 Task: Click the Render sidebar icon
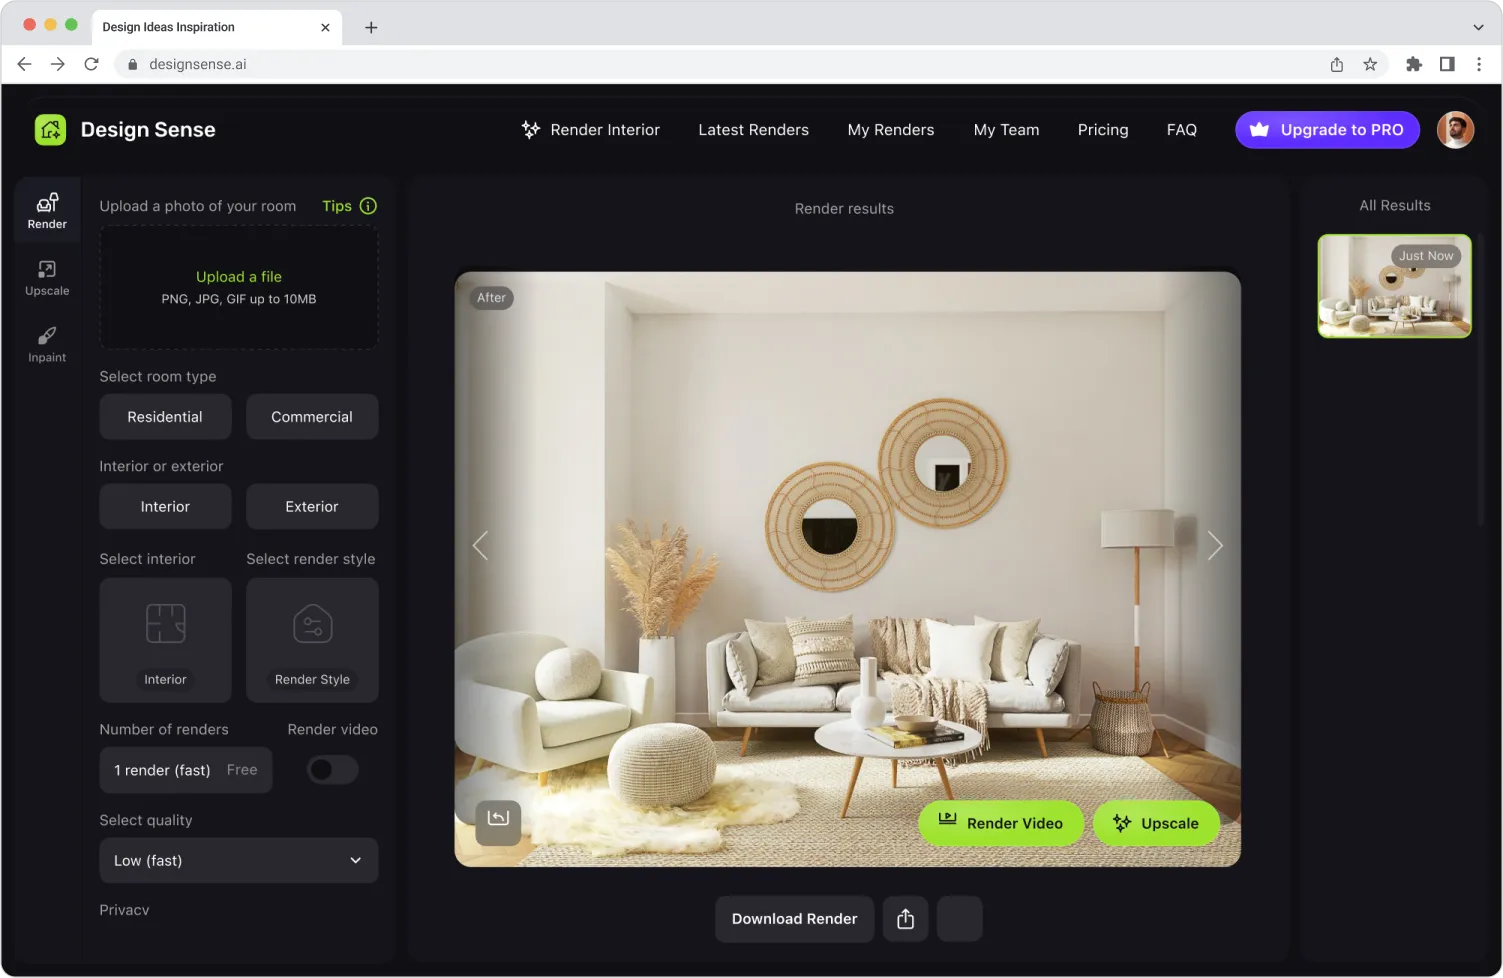(47, 211)
